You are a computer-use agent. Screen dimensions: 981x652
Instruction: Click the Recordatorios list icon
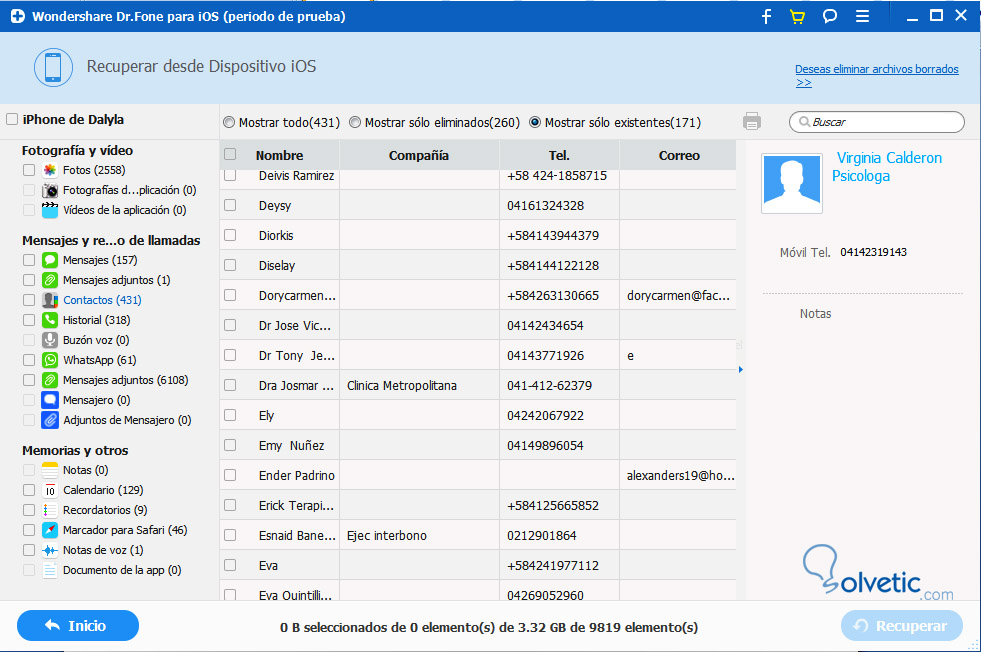pyautogui.click(x=50, y=511)
